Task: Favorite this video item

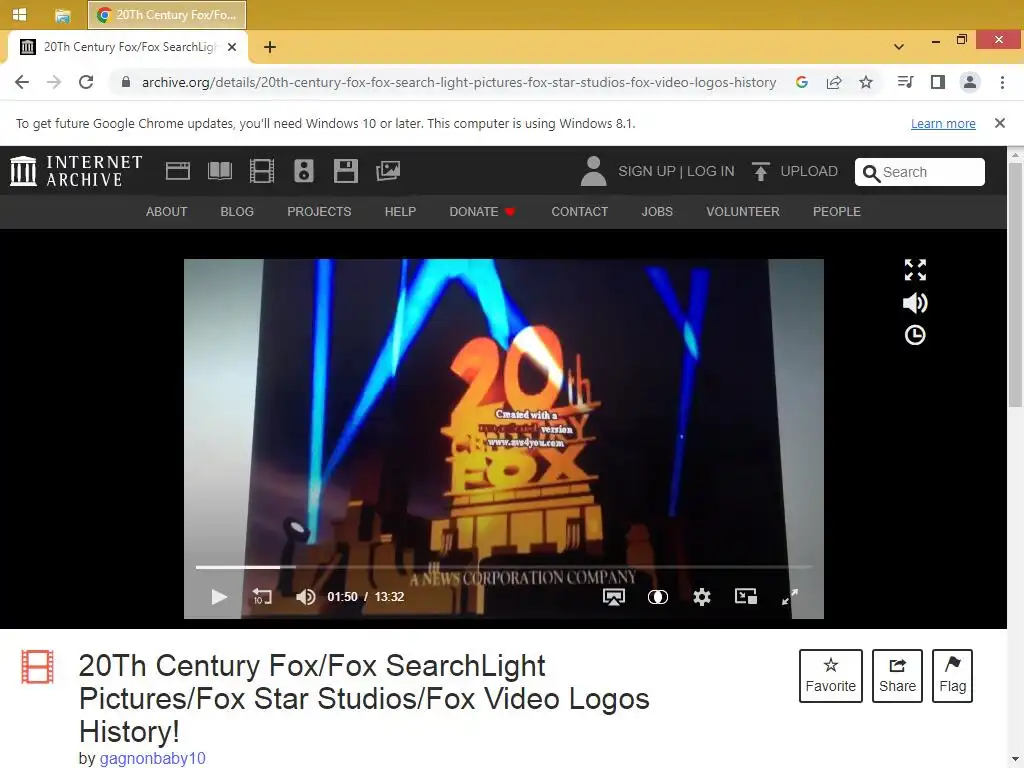Action: click(831, 675)
